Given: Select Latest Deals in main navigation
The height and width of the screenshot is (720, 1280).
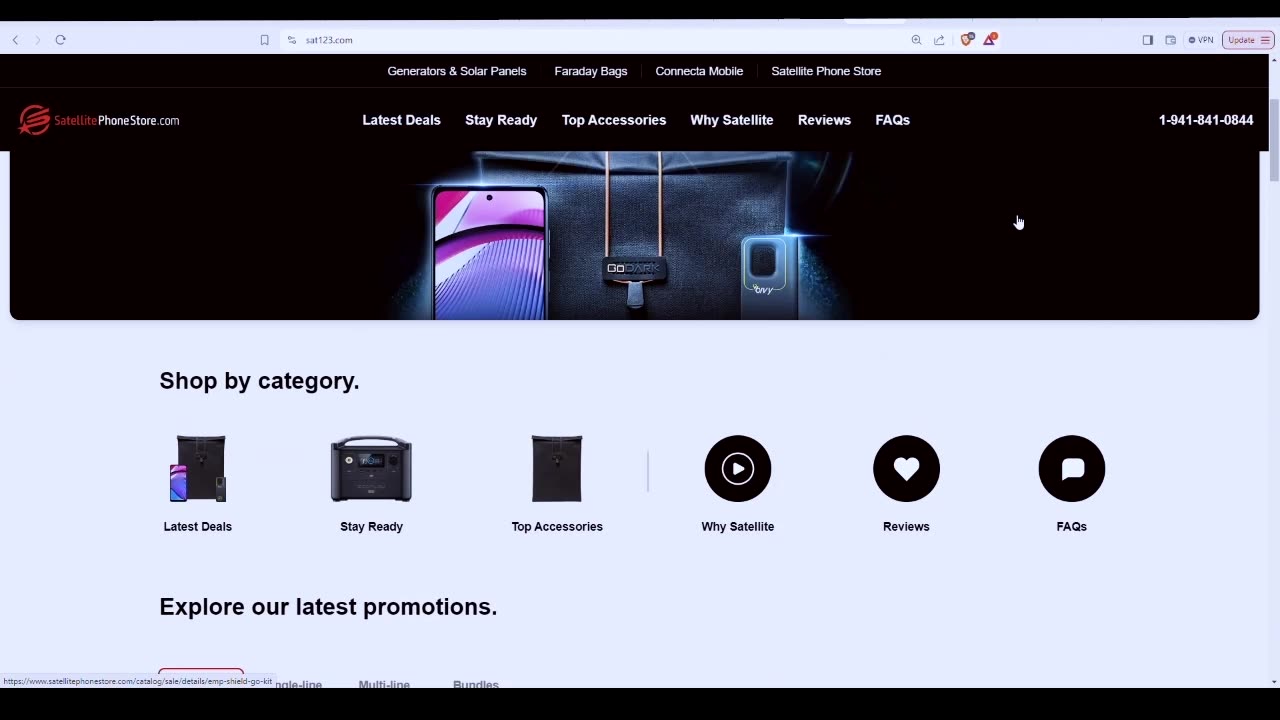Looking at the screenshot, I should pyautogui.click(x=401, y=120).
